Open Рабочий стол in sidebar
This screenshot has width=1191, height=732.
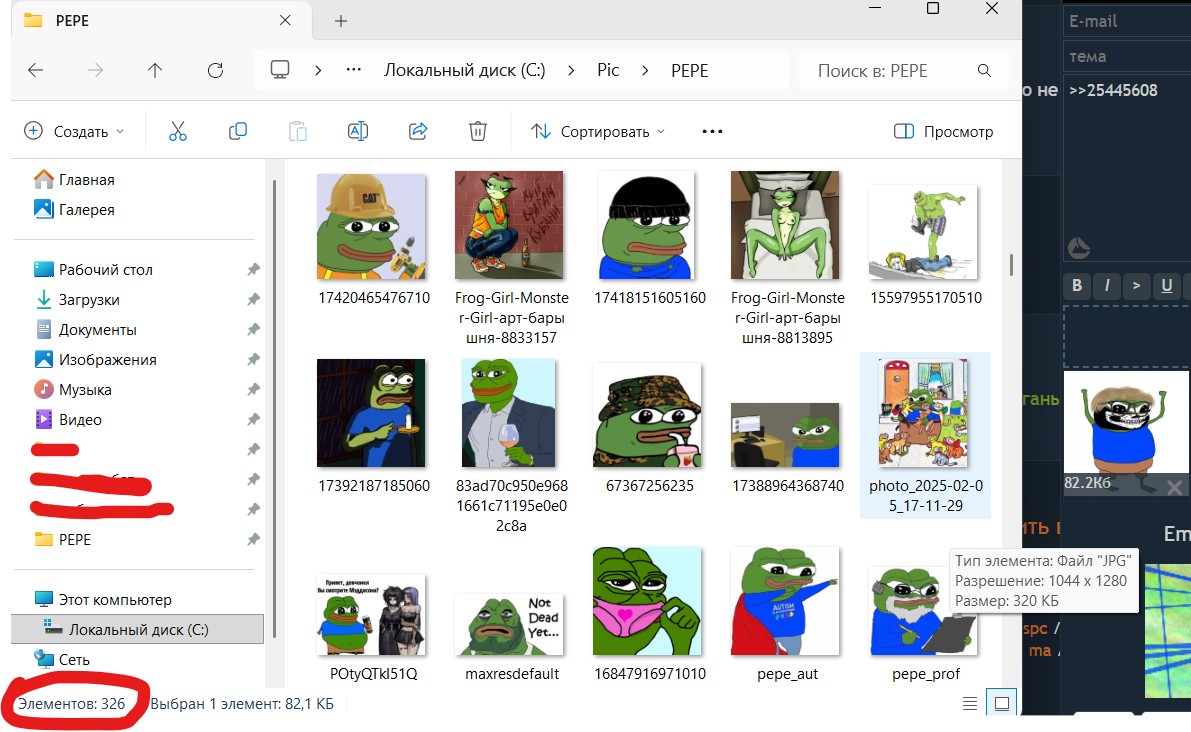pyautogui.click(x=106, y=270)
